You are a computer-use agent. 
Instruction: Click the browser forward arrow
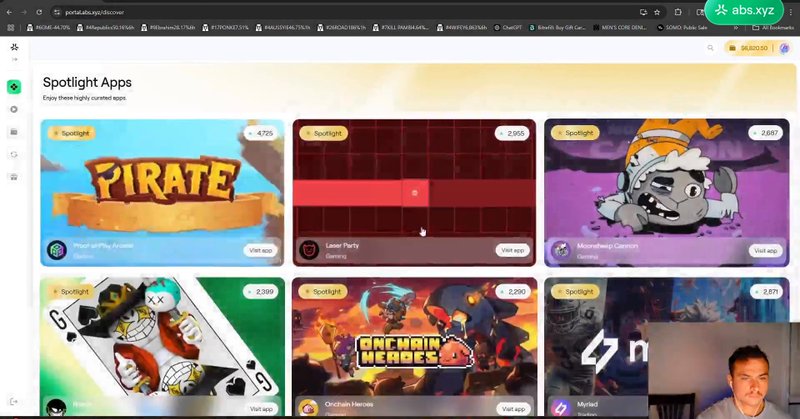coord(24,12)
